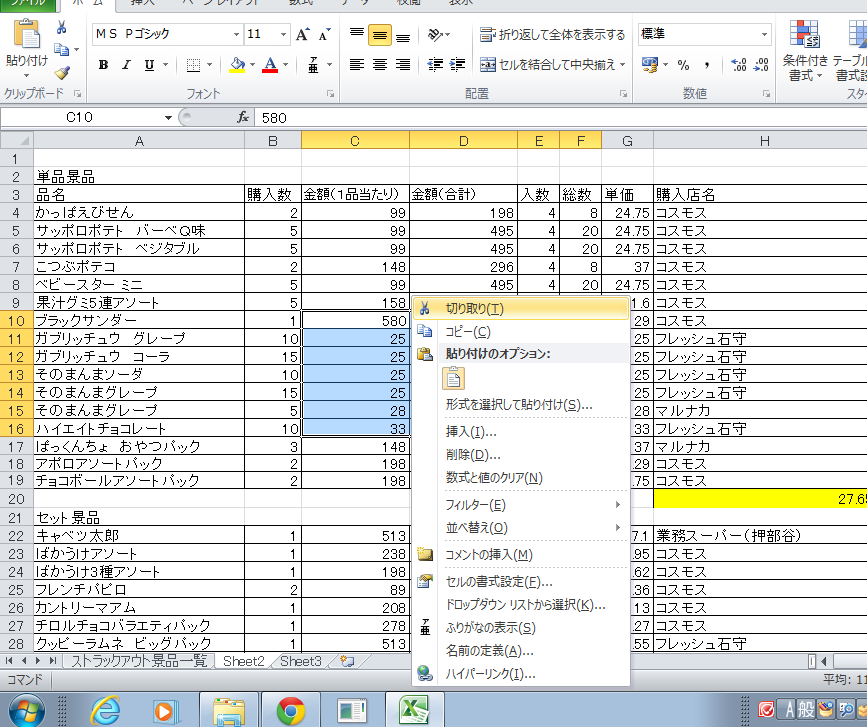Image resolution: width=867 pixels, height=727 pixels.
Task: Increase font size with large A icon
Action: (x=302, y=34)
